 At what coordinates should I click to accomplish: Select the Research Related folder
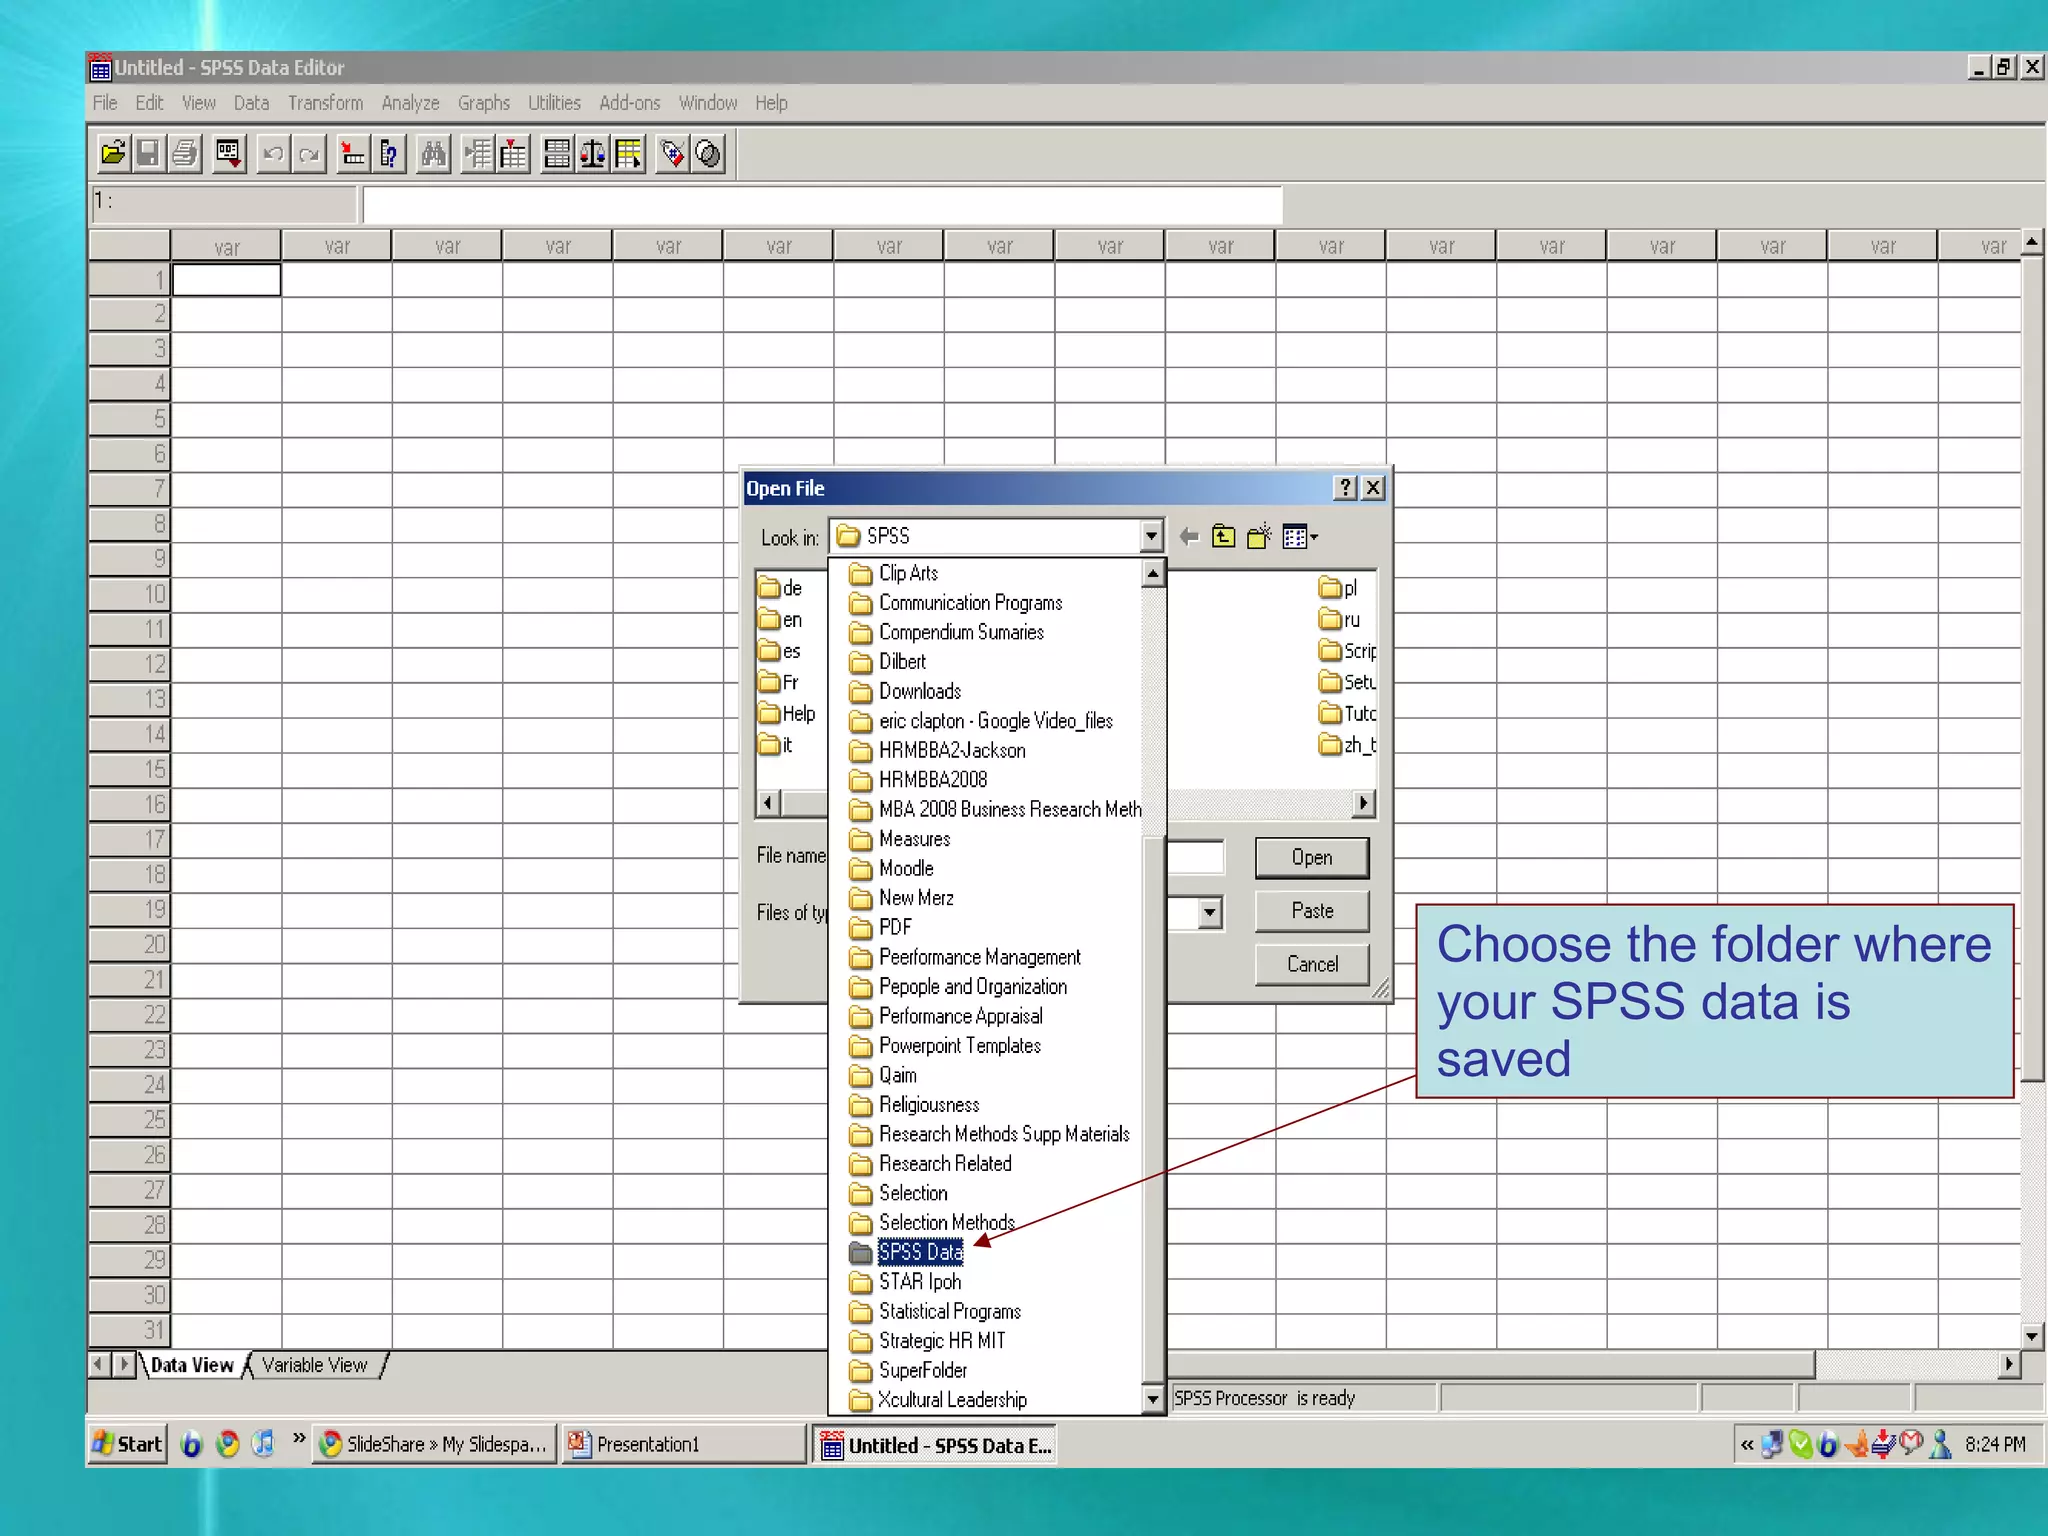pos(945,1164)
